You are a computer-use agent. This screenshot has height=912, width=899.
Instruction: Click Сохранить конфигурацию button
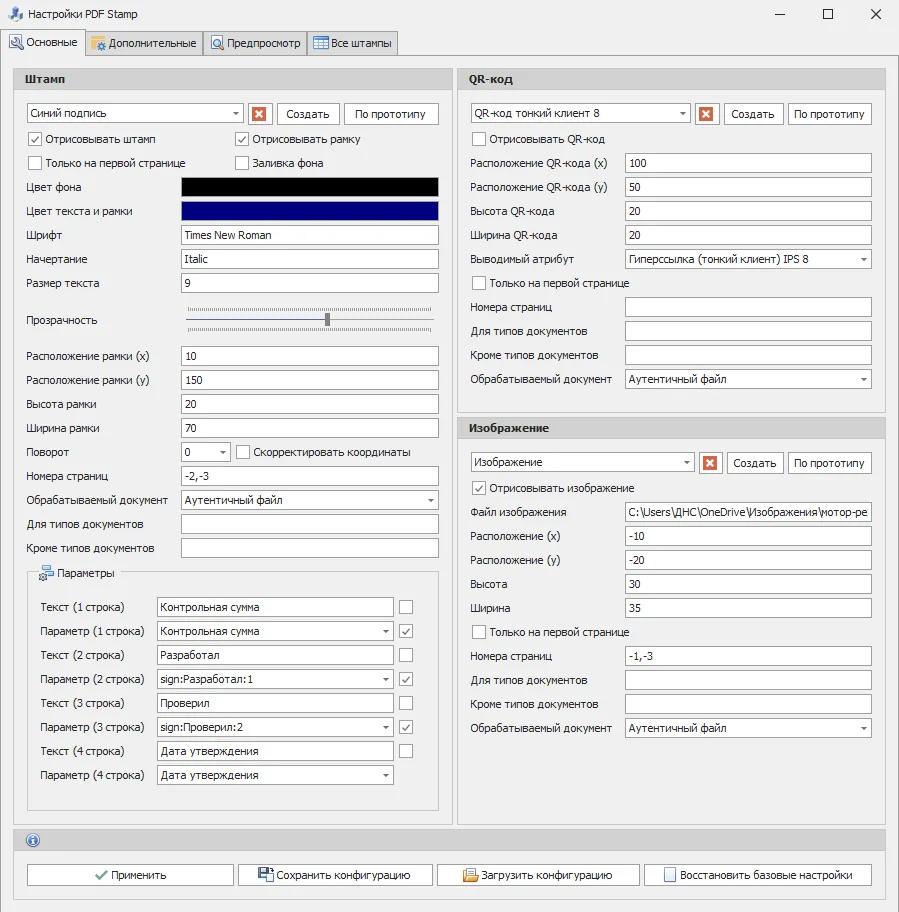[335, 875]
